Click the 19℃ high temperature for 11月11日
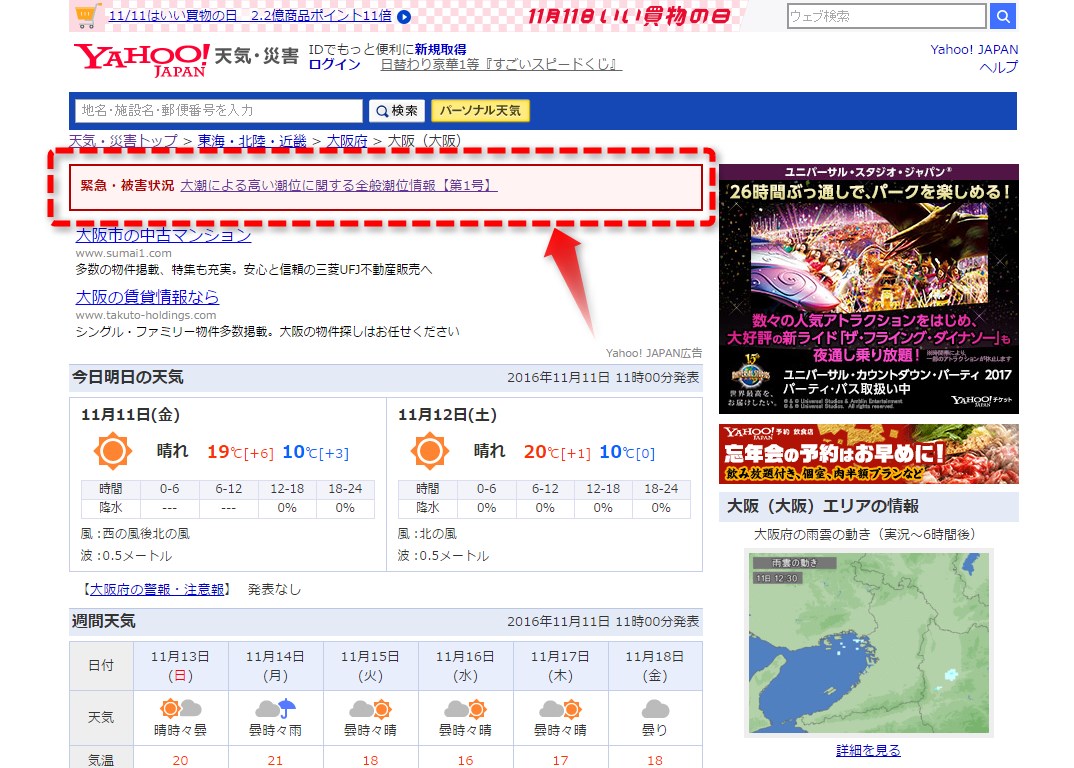The image size is (1074, 768). [225, 452]
